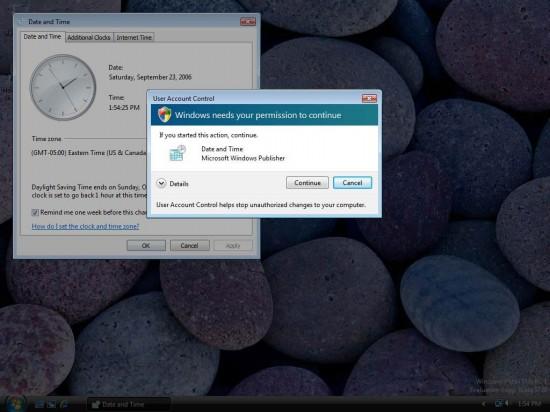Close the User Account Control dialog
The width and height of the screenshot is (550, 412).
pyautogui.click(x=369, y=99)
